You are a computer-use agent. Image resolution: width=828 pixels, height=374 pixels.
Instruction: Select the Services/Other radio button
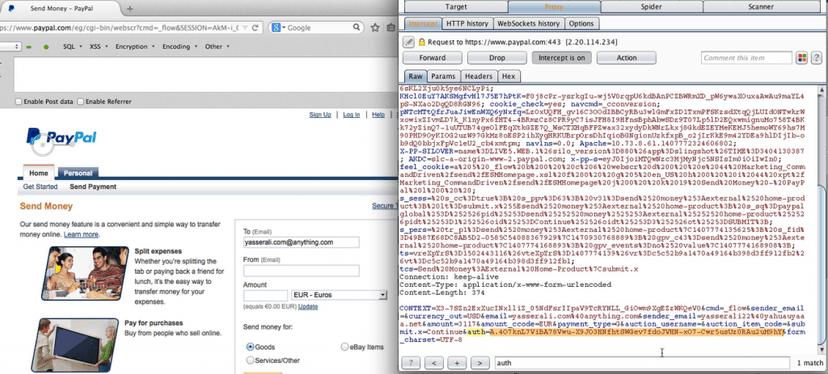(x=250, y=360)
